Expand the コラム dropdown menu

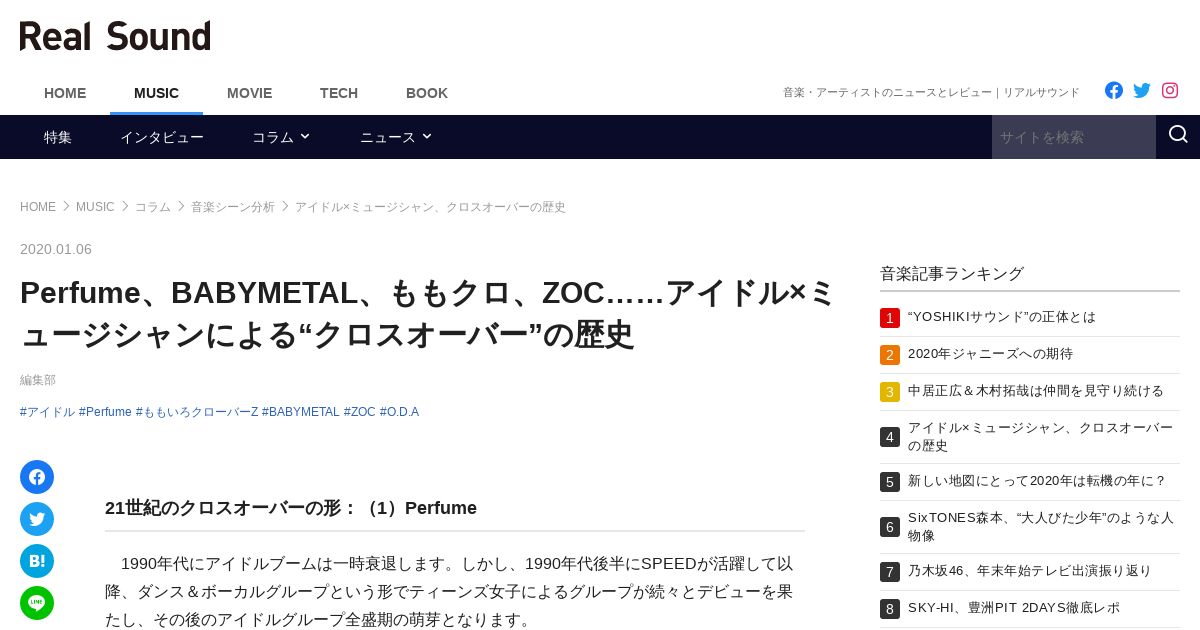pos(281,137)
